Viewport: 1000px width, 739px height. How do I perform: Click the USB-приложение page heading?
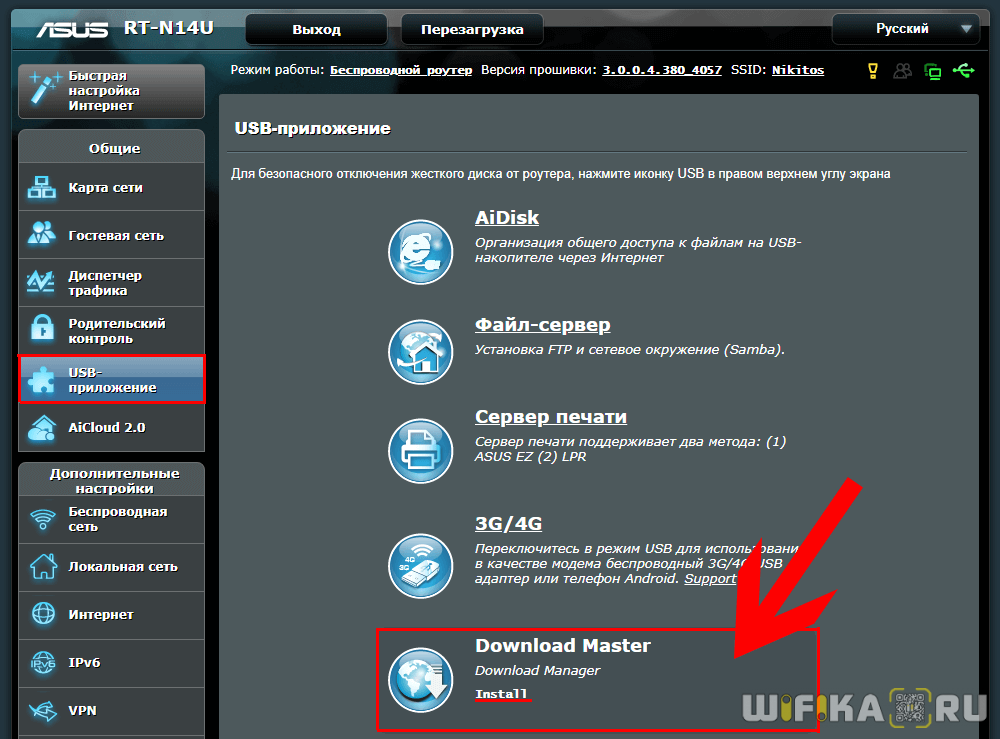tap(312, 129)
